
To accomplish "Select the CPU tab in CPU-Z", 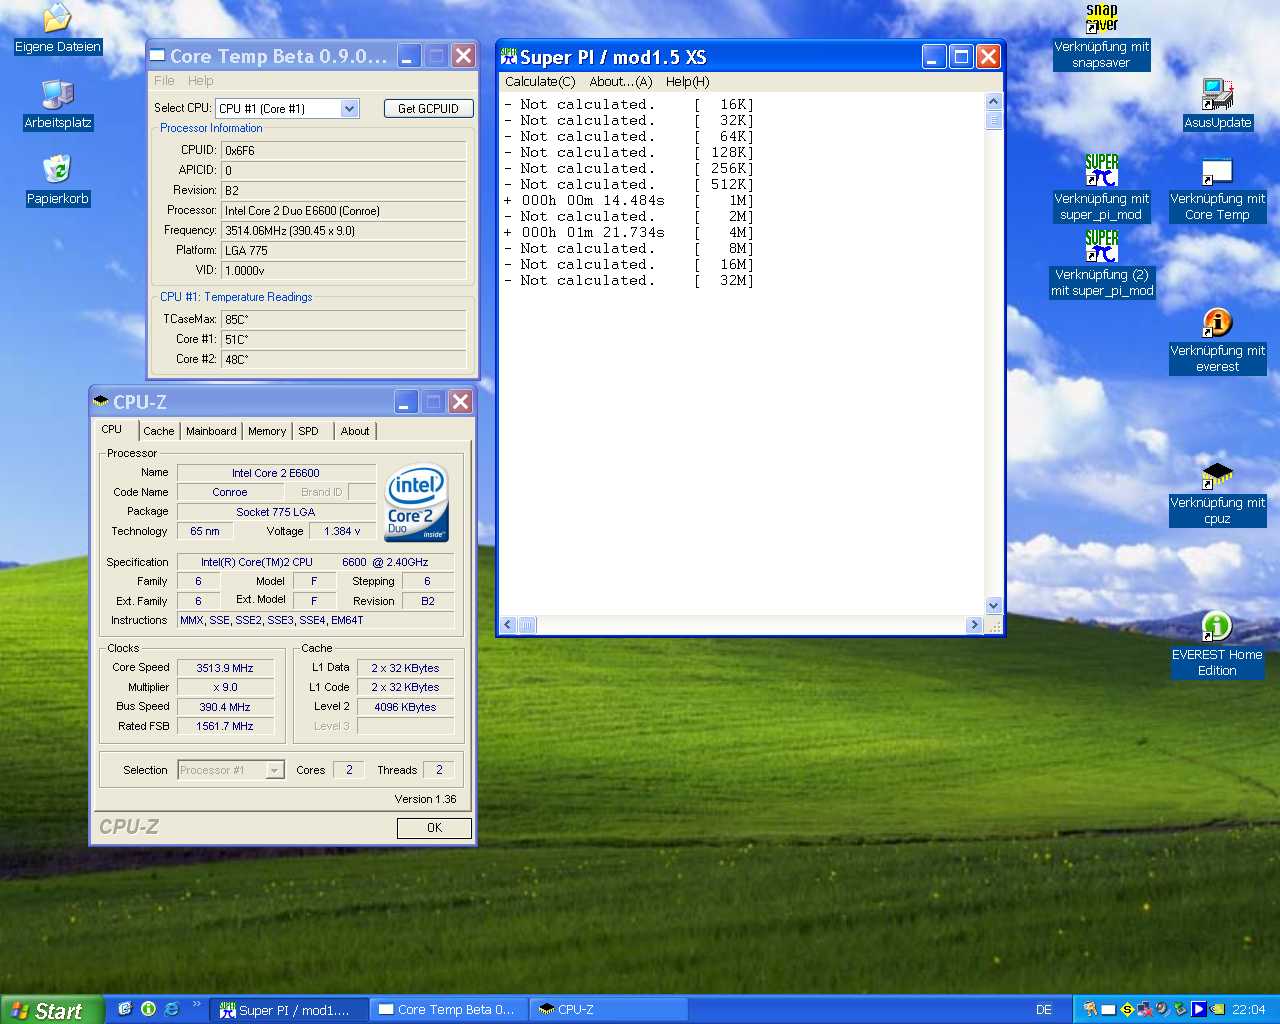I will click(x=112, y=429).
